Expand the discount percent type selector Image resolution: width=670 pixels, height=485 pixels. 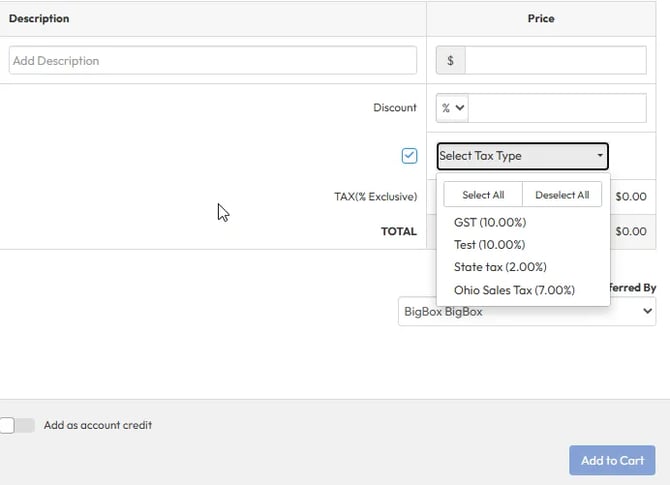point(453,108)
